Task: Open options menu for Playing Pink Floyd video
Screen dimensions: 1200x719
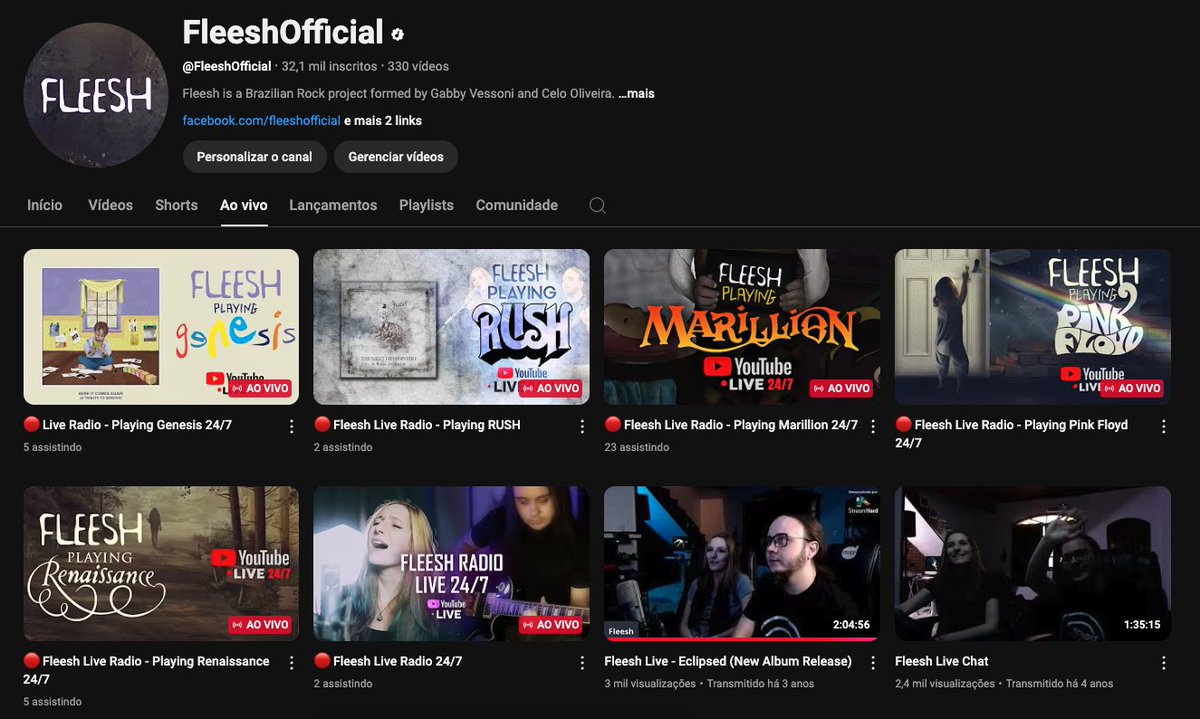Action: (1163, 426)
